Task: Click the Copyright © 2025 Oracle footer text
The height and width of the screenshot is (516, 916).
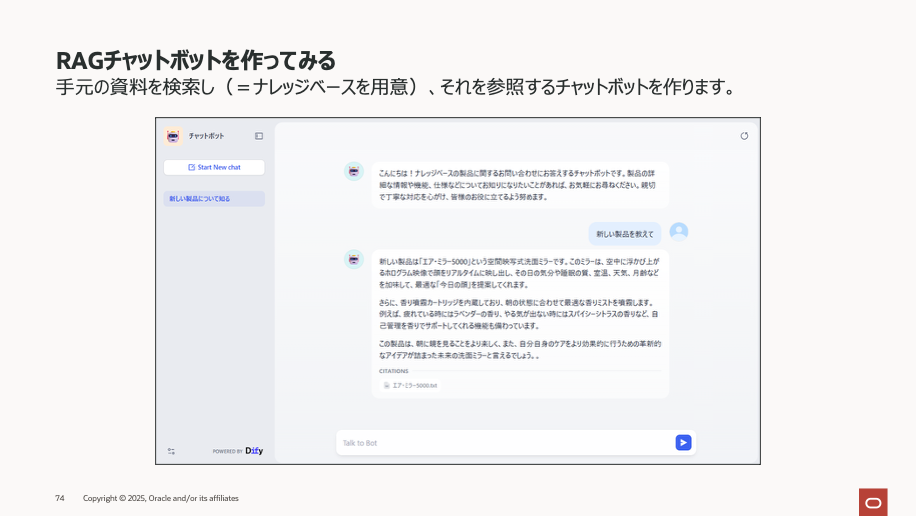Action: point(161,498)
